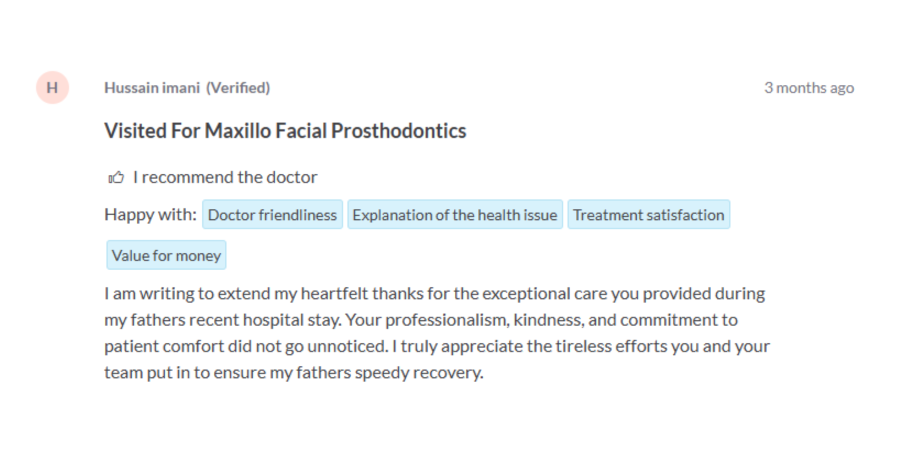Click the 'Happy with:' label

(x=150, y=215)
